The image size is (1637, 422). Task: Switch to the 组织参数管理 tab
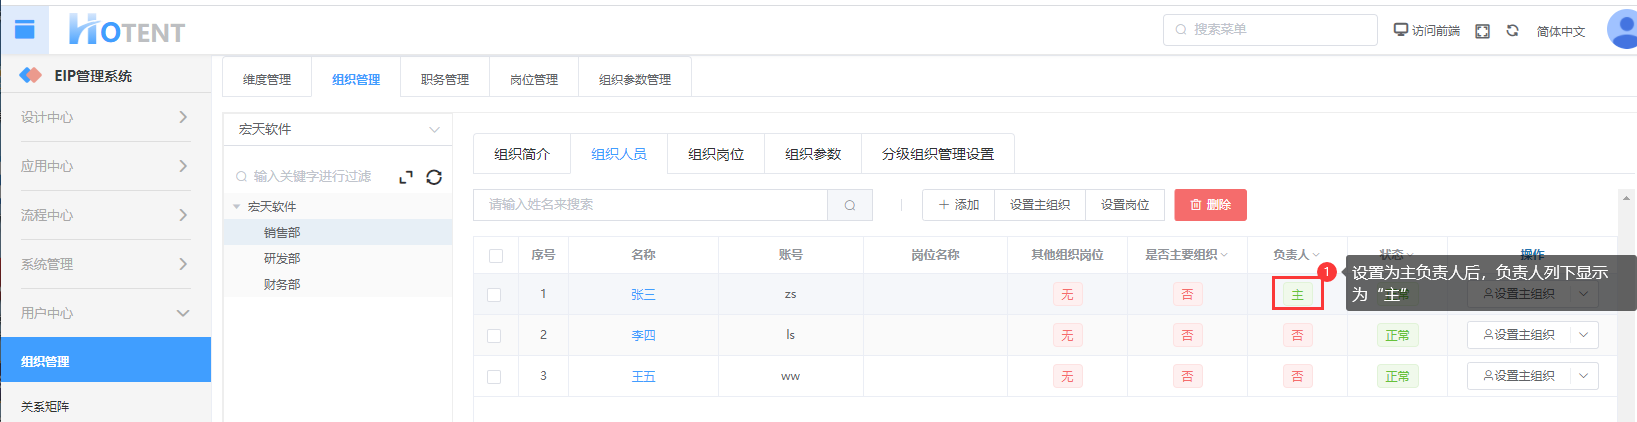(x=635, y=79)
